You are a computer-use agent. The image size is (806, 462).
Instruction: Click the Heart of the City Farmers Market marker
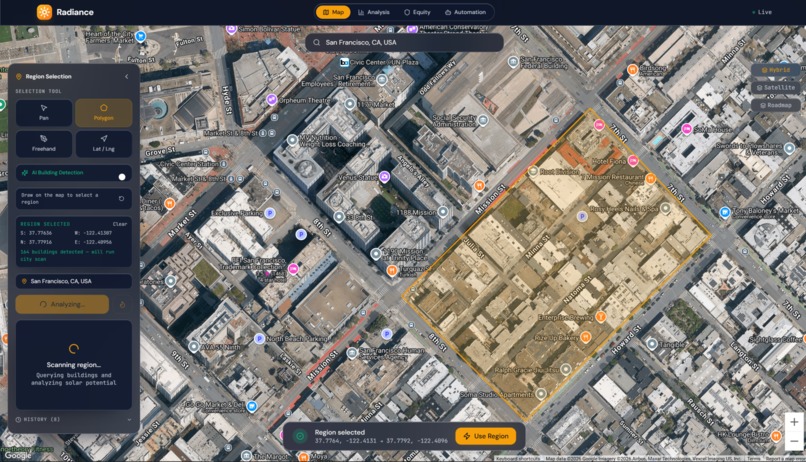click(x=141, y=36)
